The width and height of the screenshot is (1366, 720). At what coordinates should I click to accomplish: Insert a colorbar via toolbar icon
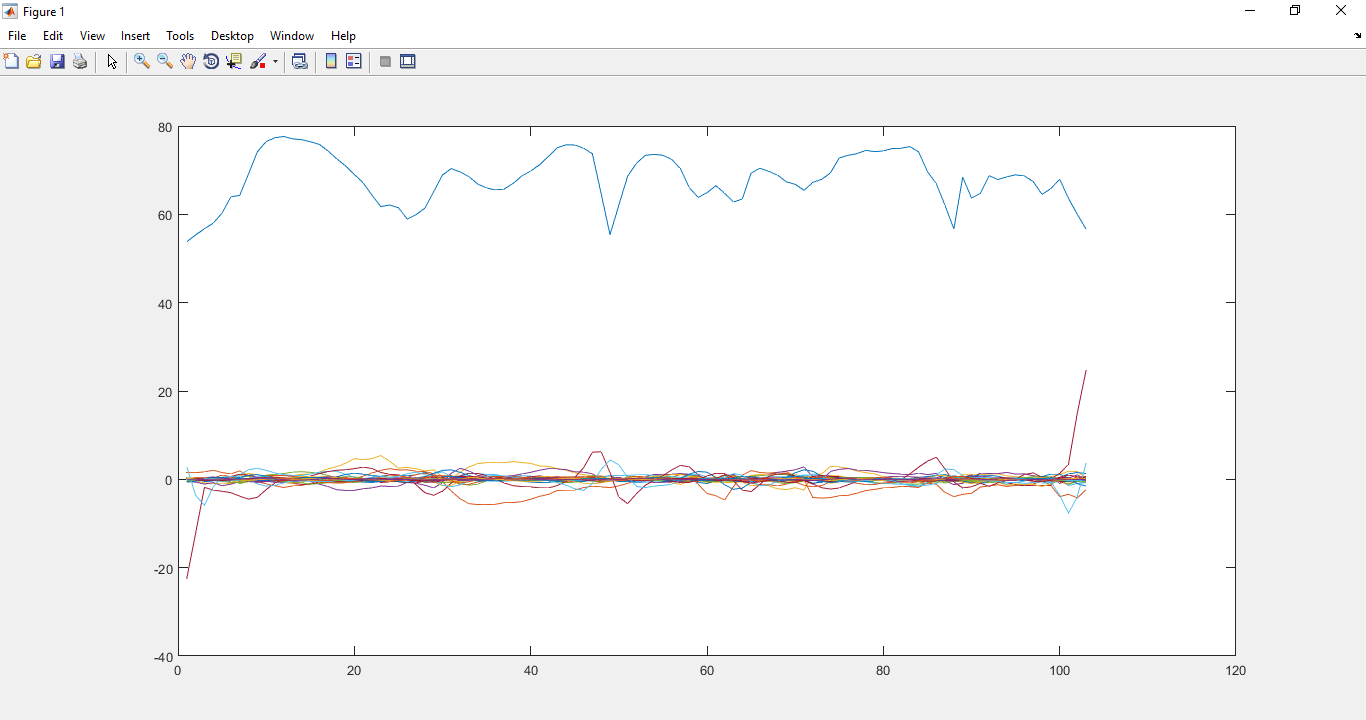coord(331,61)
